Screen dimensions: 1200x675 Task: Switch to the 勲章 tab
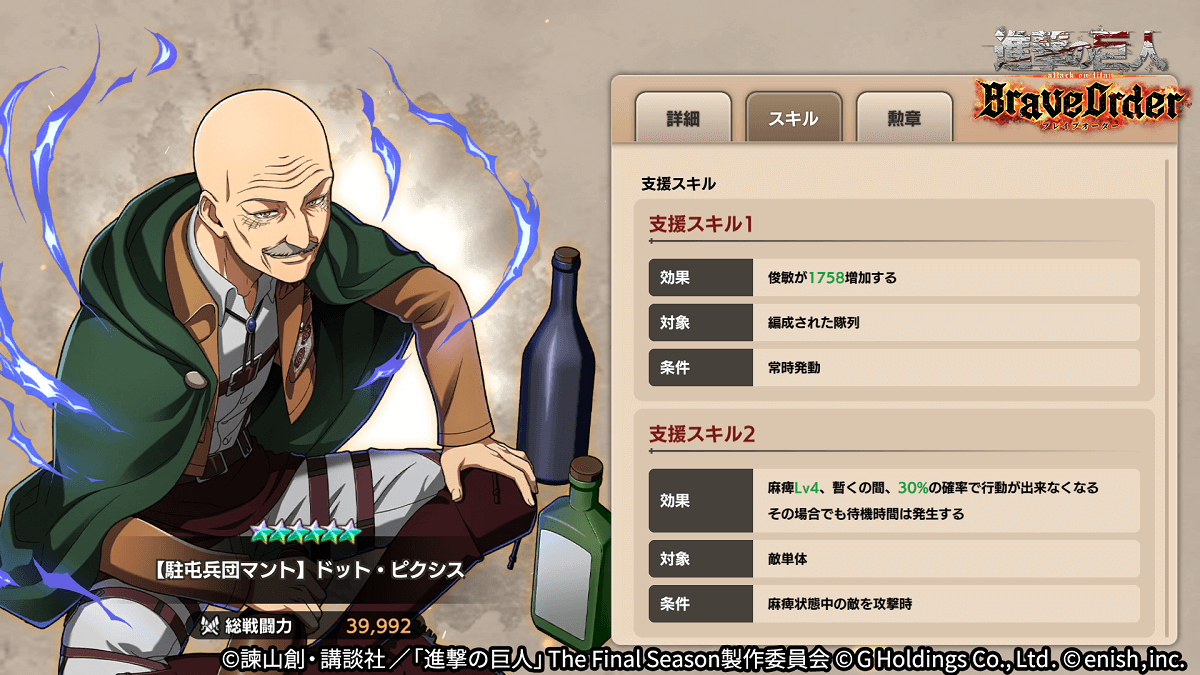(904, 117)
